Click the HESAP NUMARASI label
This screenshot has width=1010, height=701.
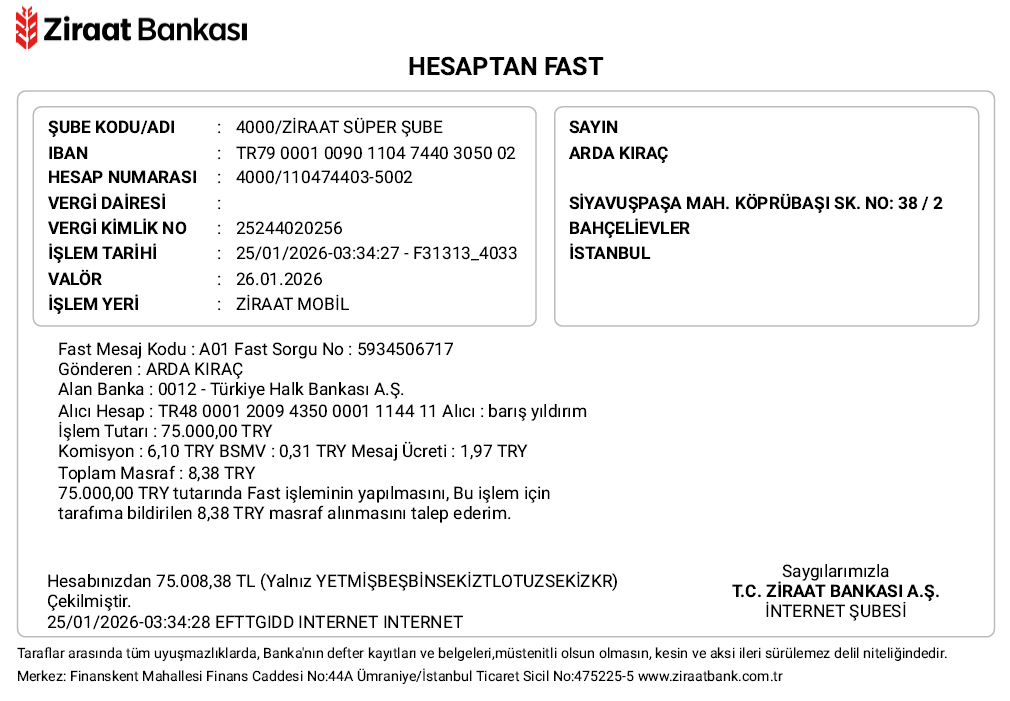pos(122,177)
